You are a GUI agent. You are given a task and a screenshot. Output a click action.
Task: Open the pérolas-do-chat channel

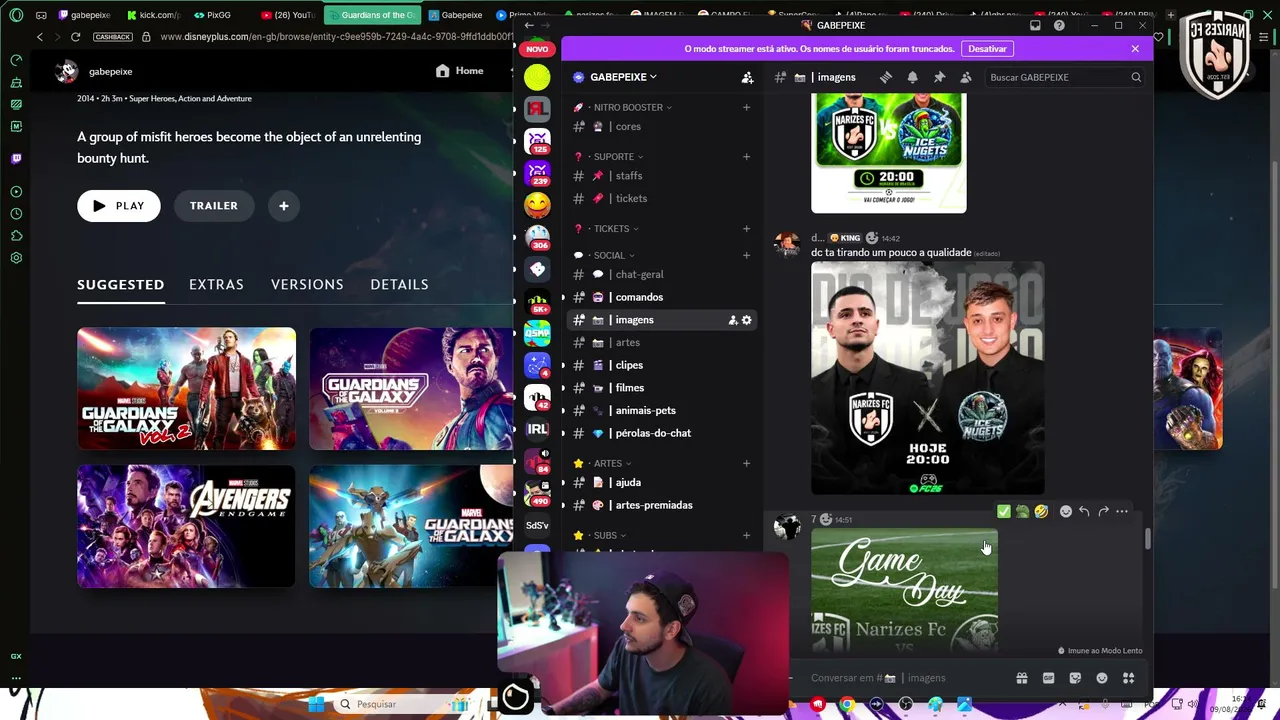click(662, 433)
